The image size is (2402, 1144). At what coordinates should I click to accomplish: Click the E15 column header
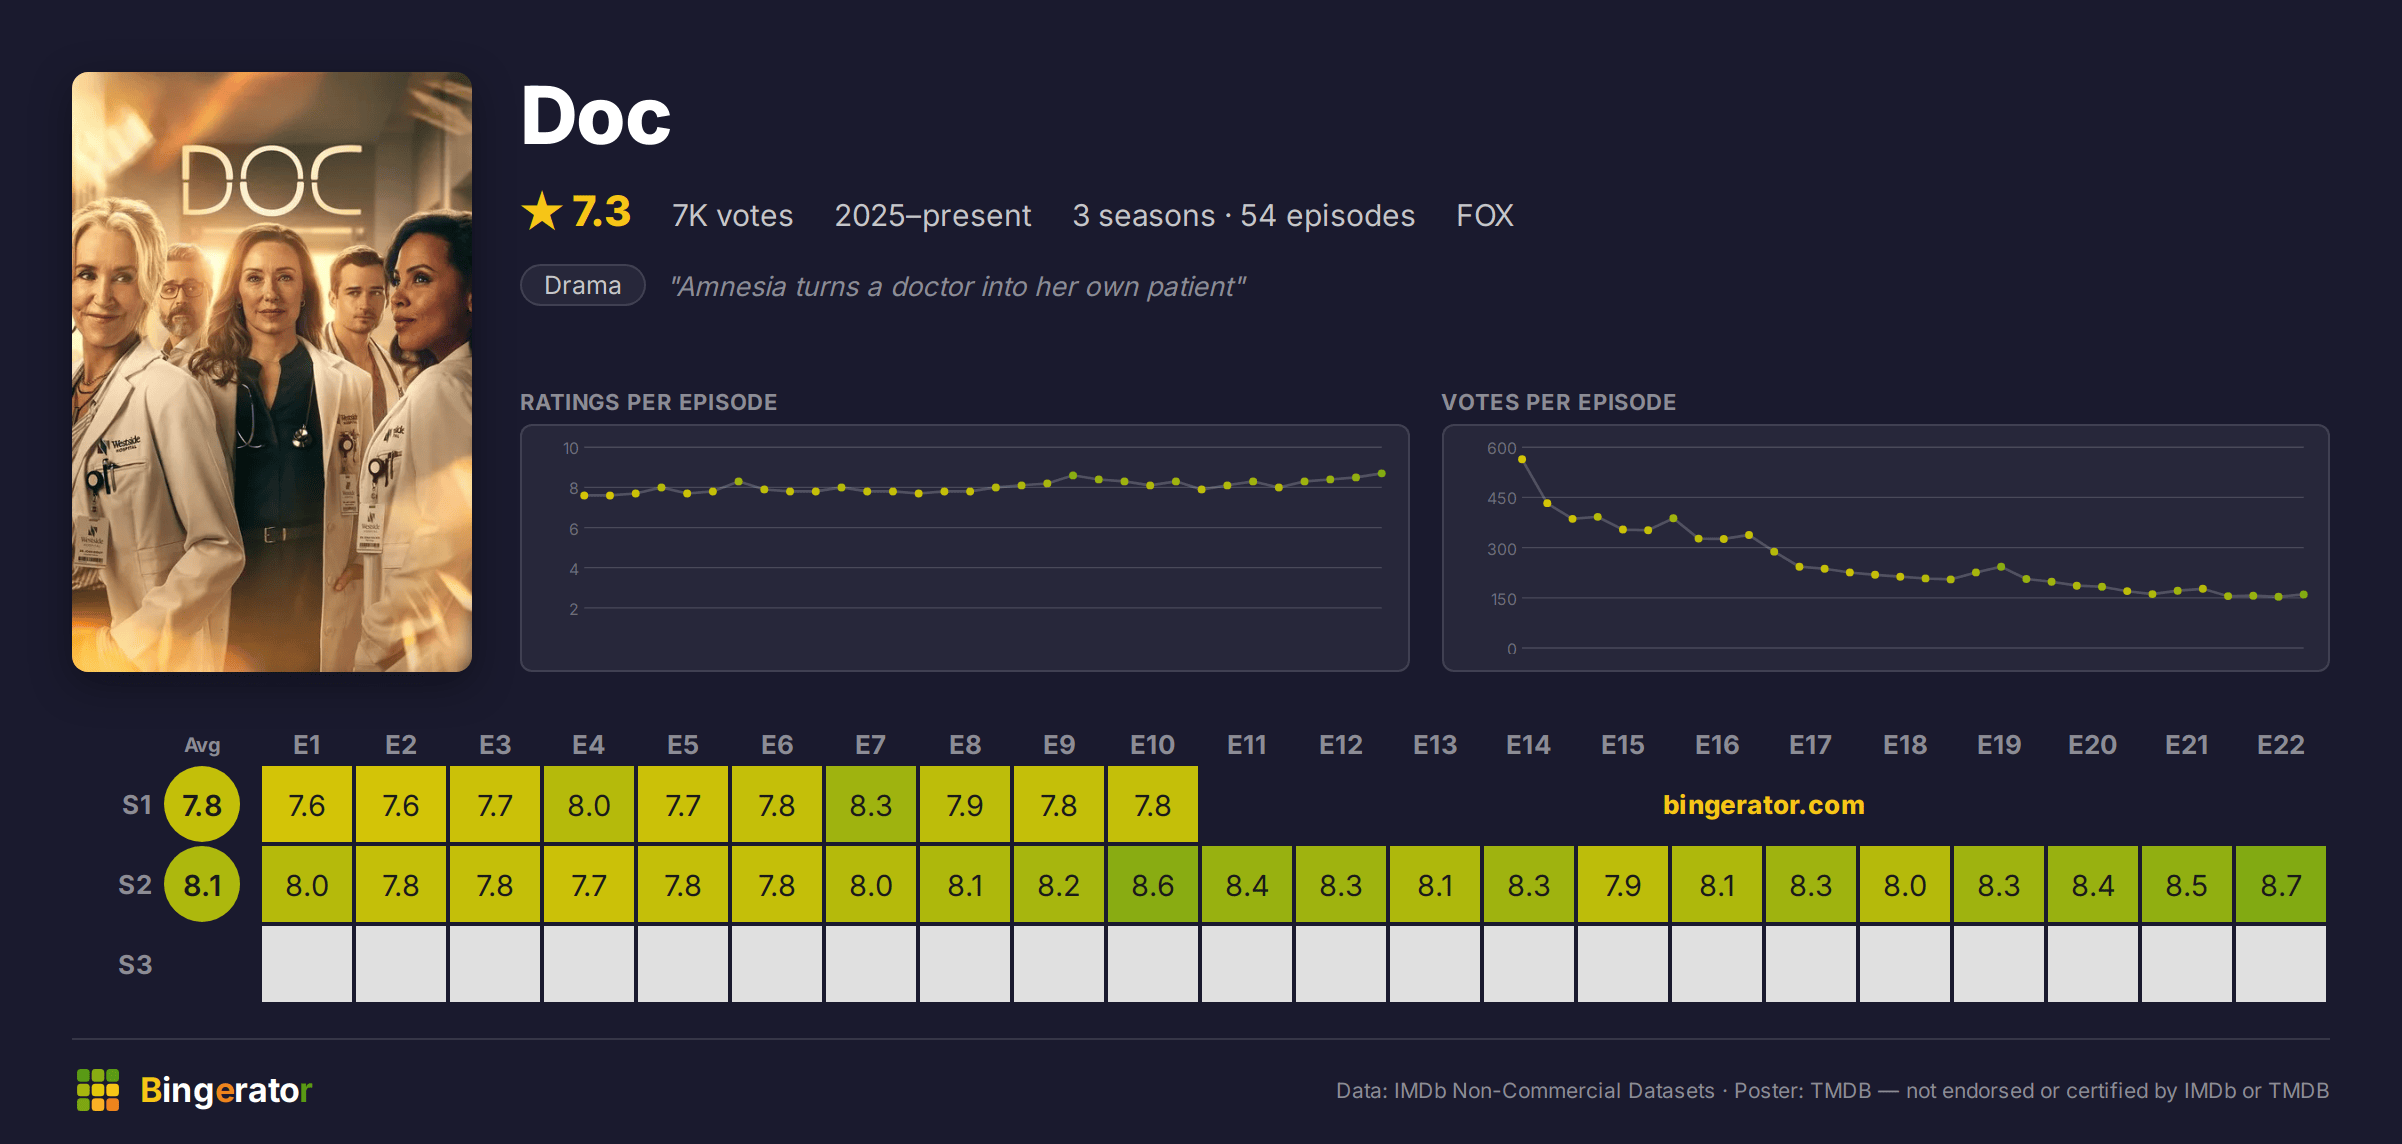(x=1623, y=745)
